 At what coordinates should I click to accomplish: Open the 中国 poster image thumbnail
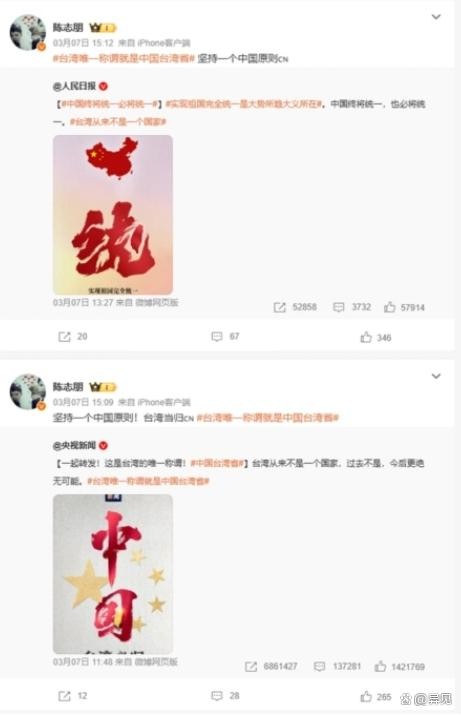click(x=113, y=574)
